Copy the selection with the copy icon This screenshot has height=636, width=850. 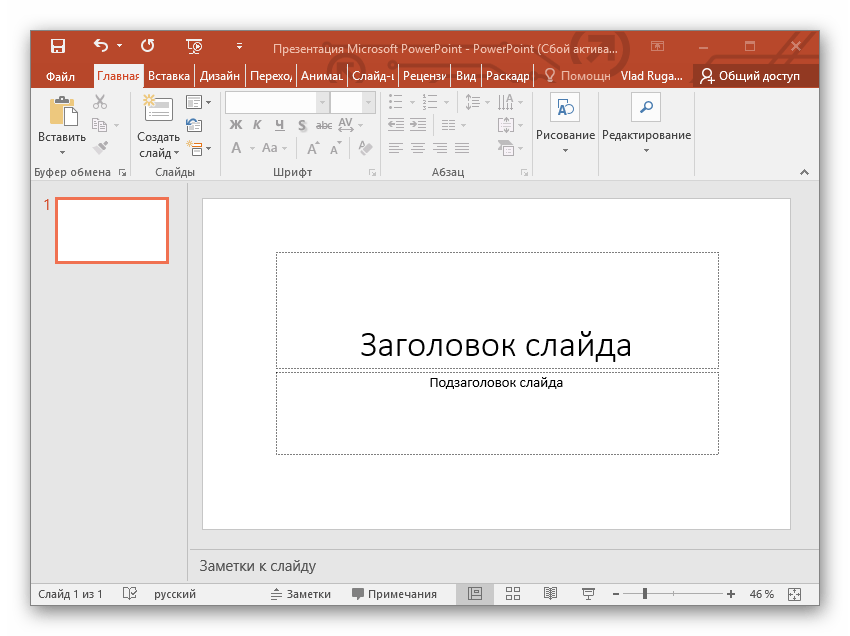[99, 125]
